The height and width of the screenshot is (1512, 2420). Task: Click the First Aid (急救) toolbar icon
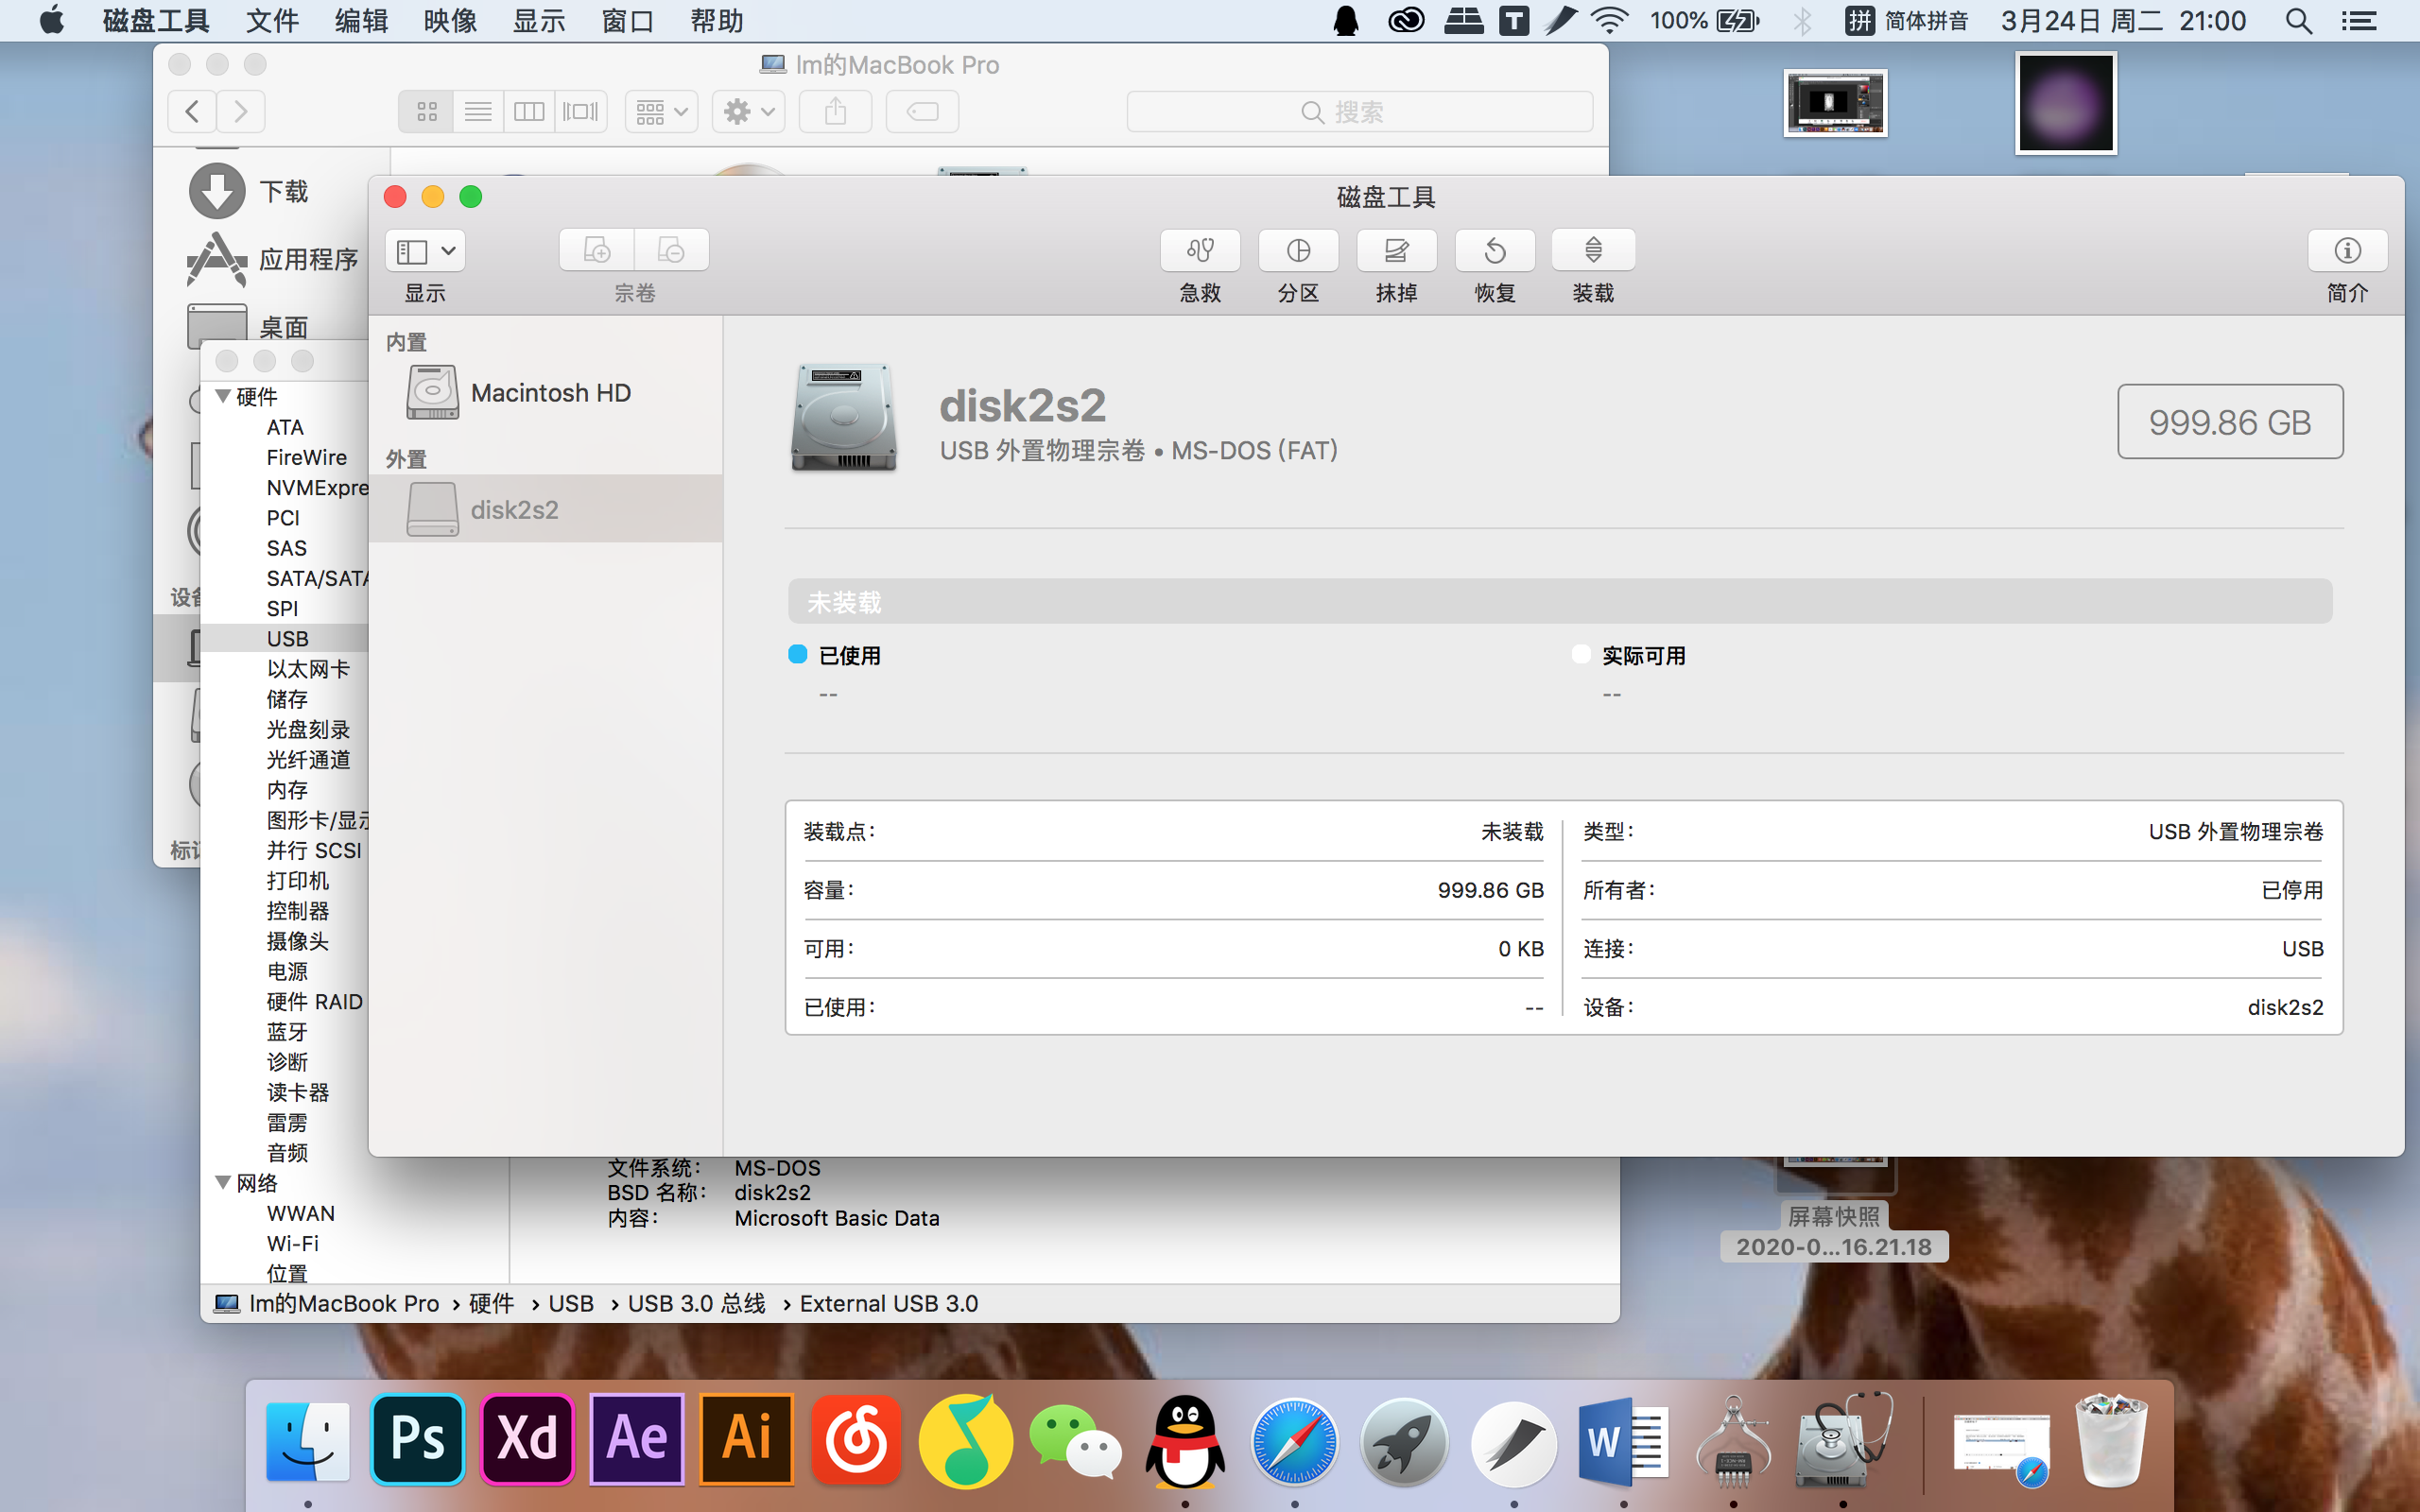[x=1199, y=250]
